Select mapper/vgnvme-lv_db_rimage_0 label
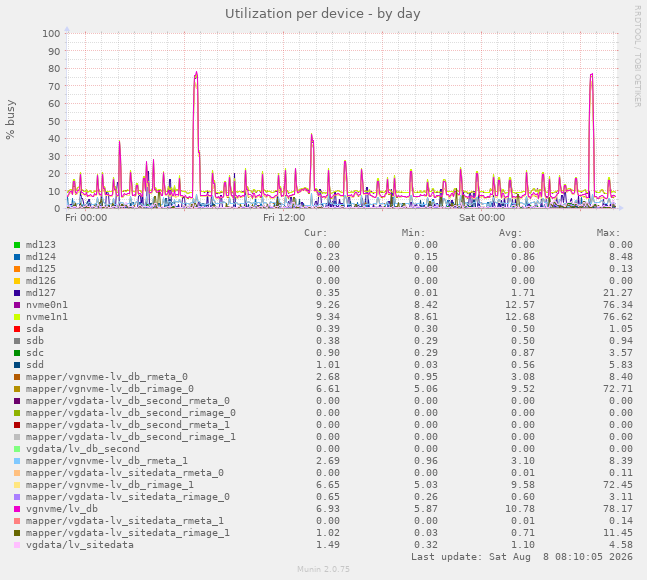647x580 pixels. pyautogui.click(x=110, y=389)
